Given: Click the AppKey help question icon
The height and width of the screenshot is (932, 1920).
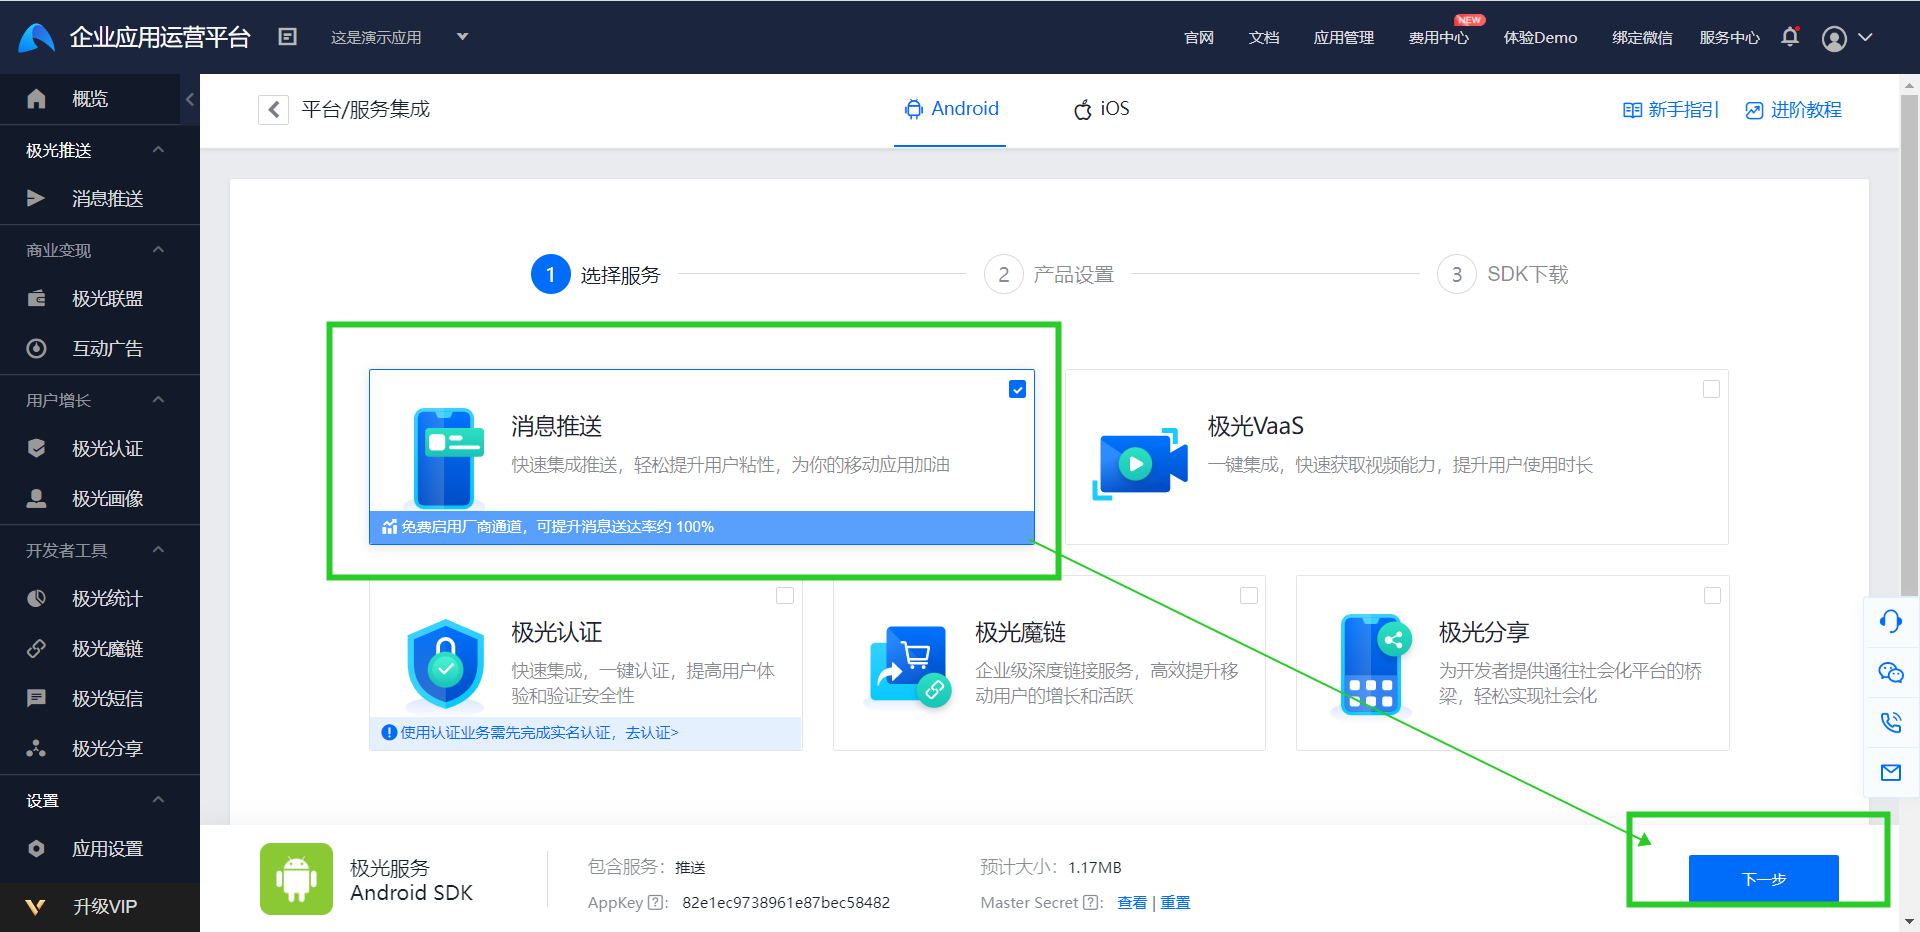Looking at the screenshot, I should pos(657,902).
